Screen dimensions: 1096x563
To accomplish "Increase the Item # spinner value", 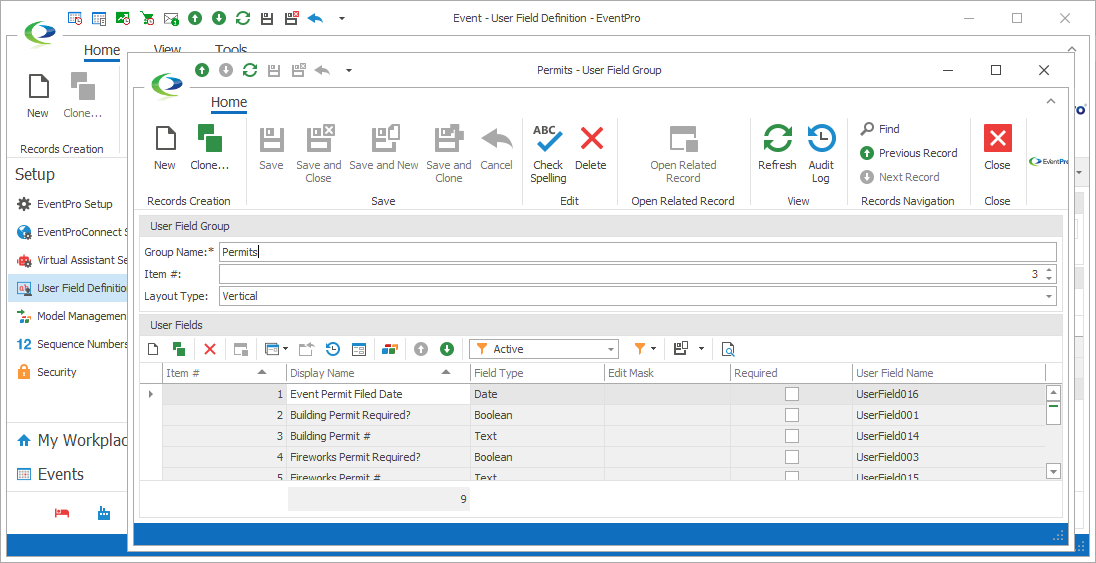I will point(1048,271).
